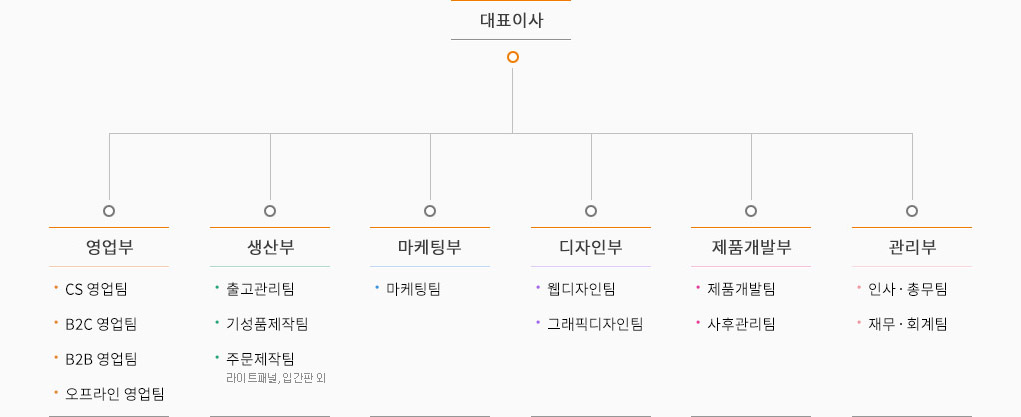The height and width of the screenshot is (417, 1021).
Task: Click the CS 영업팀 list item
Action: (96, 289)
